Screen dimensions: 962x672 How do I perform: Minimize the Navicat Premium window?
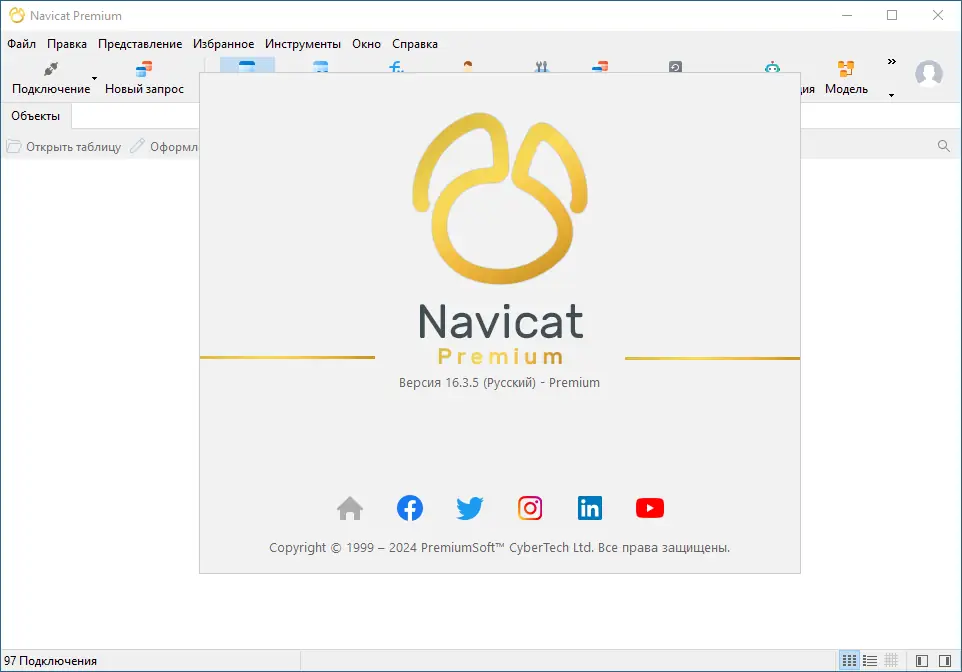847,15
